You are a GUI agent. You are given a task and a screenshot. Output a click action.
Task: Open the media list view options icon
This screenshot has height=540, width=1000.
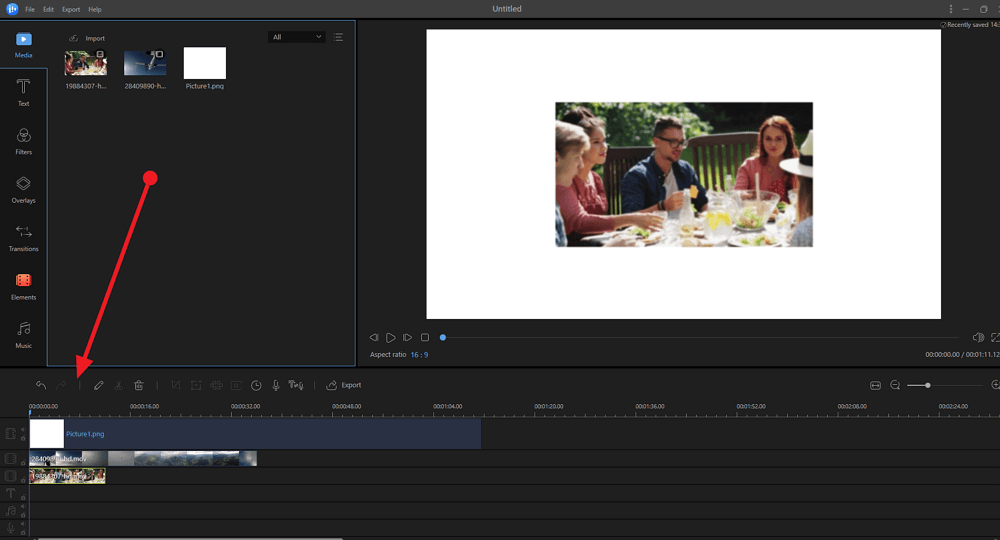(338, 37)
